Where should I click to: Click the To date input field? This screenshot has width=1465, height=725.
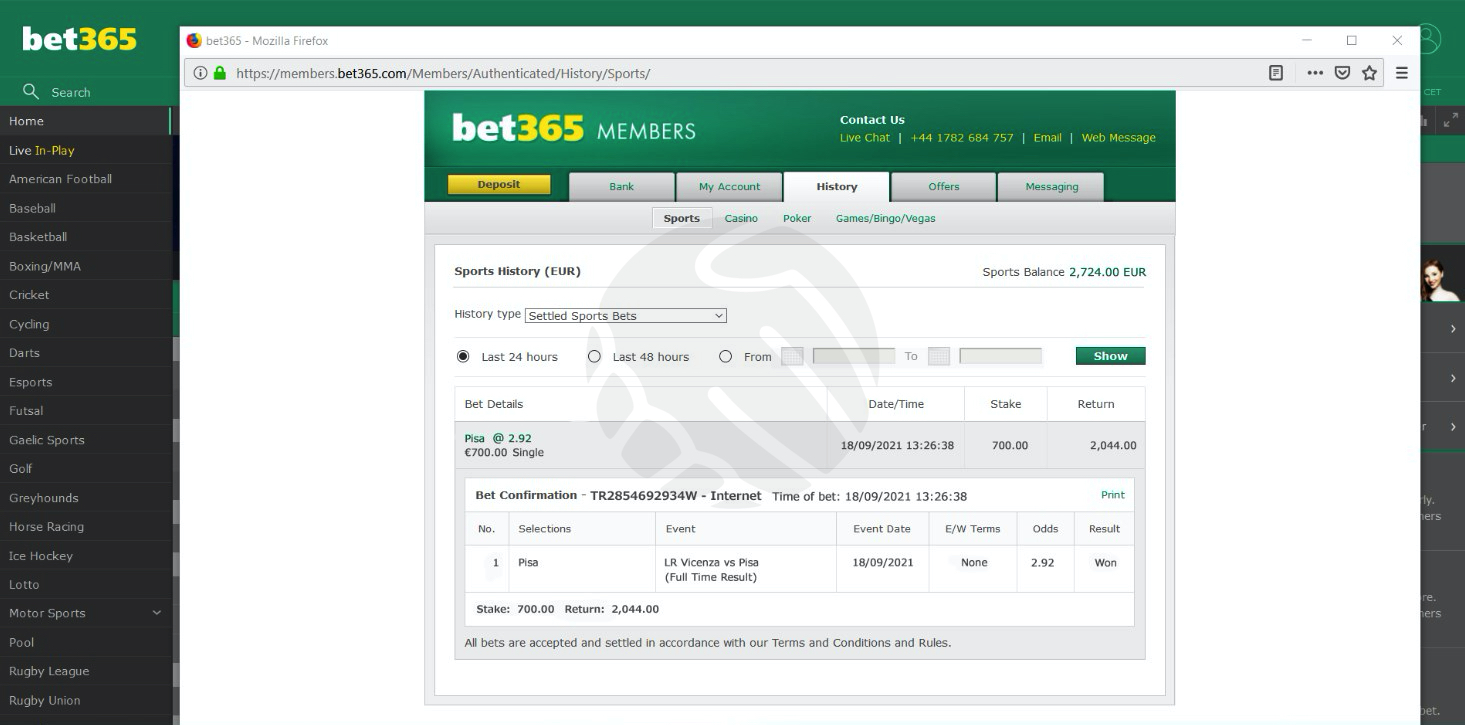[1000, 356]
